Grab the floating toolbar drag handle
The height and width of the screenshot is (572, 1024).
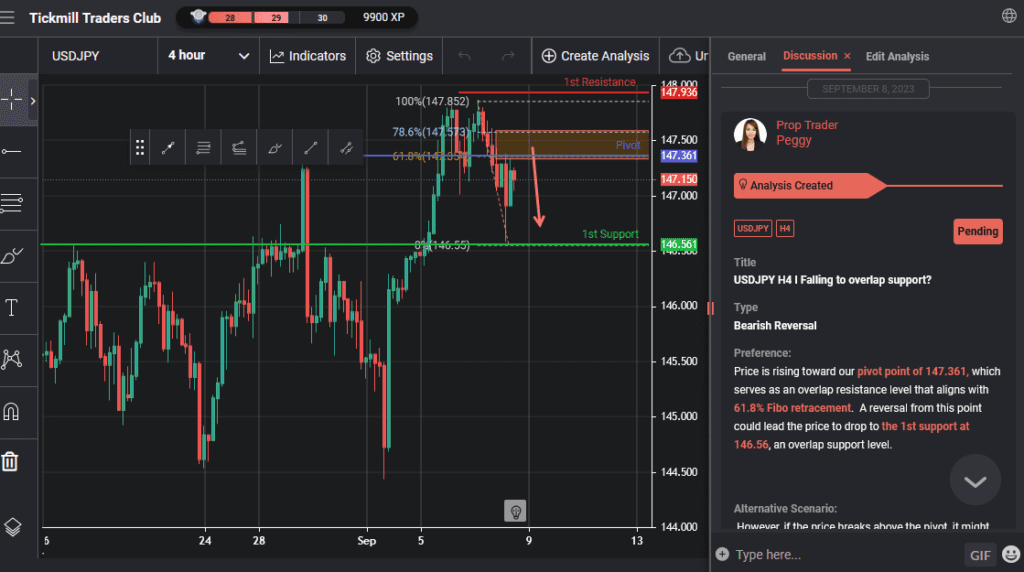[x=140, y=148]
